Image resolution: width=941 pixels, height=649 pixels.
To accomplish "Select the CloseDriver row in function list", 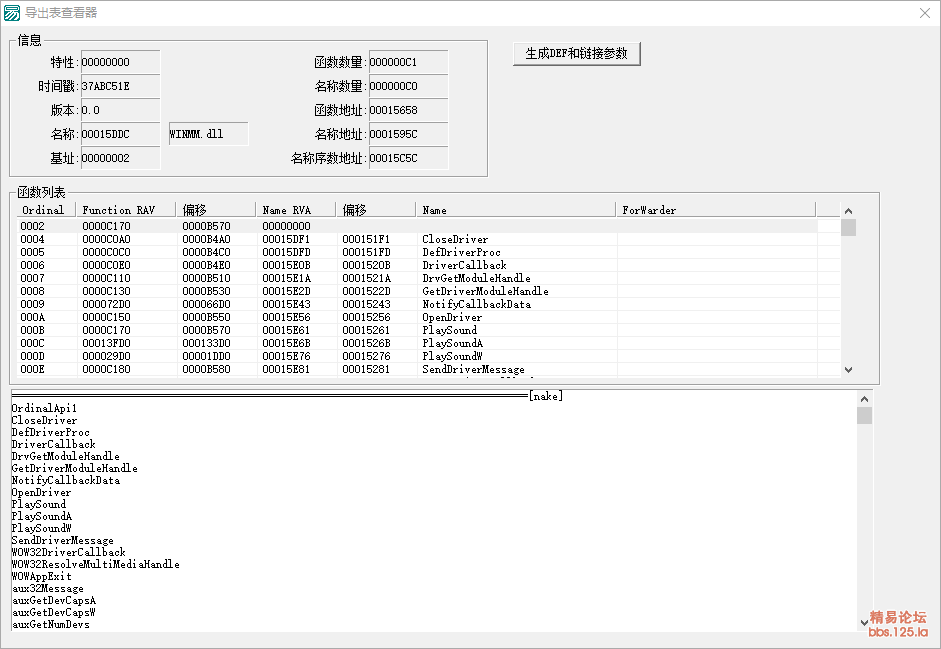I will [x=455, y=240].
